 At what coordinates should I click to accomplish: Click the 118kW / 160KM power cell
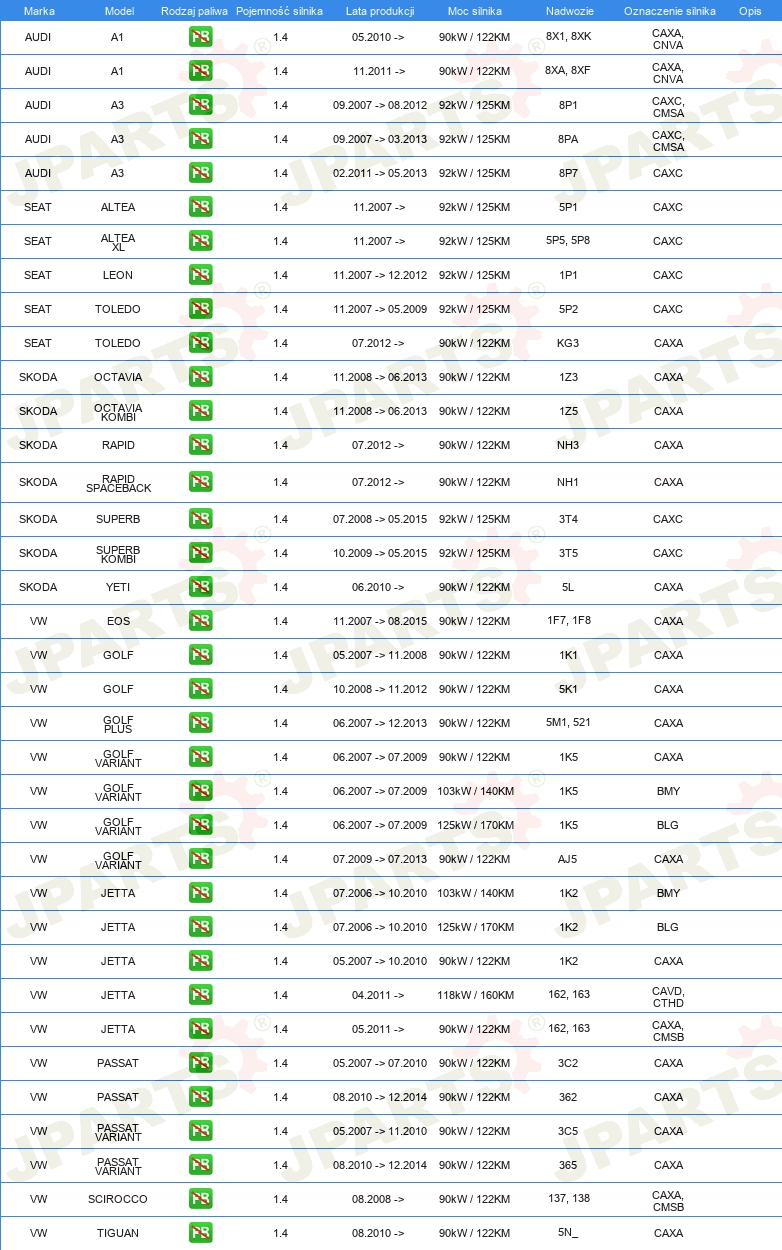(475, 995)
